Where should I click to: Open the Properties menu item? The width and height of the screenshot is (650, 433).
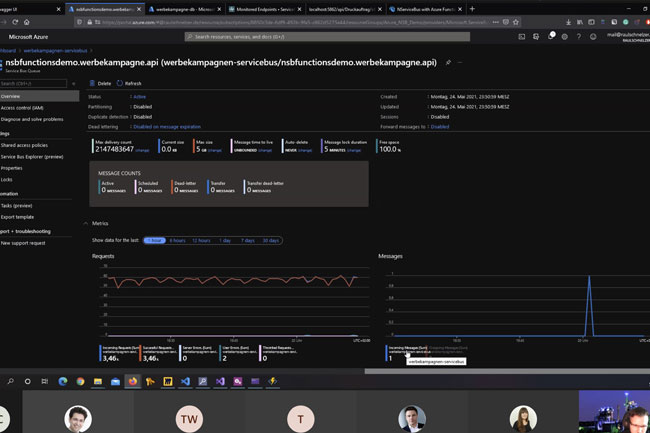[12, 168]
